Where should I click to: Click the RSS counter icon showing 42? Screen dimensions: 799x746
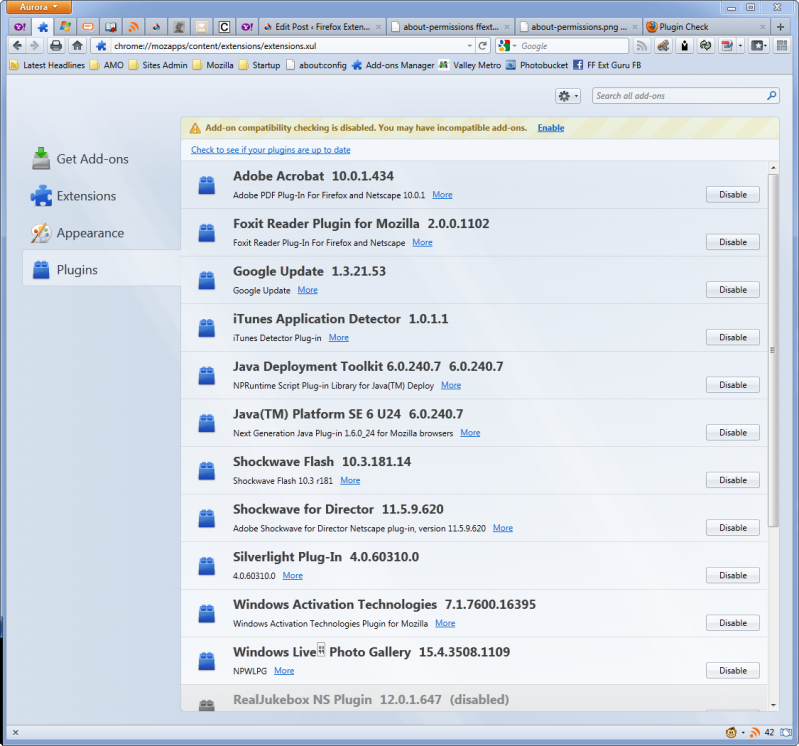[762, 733]
